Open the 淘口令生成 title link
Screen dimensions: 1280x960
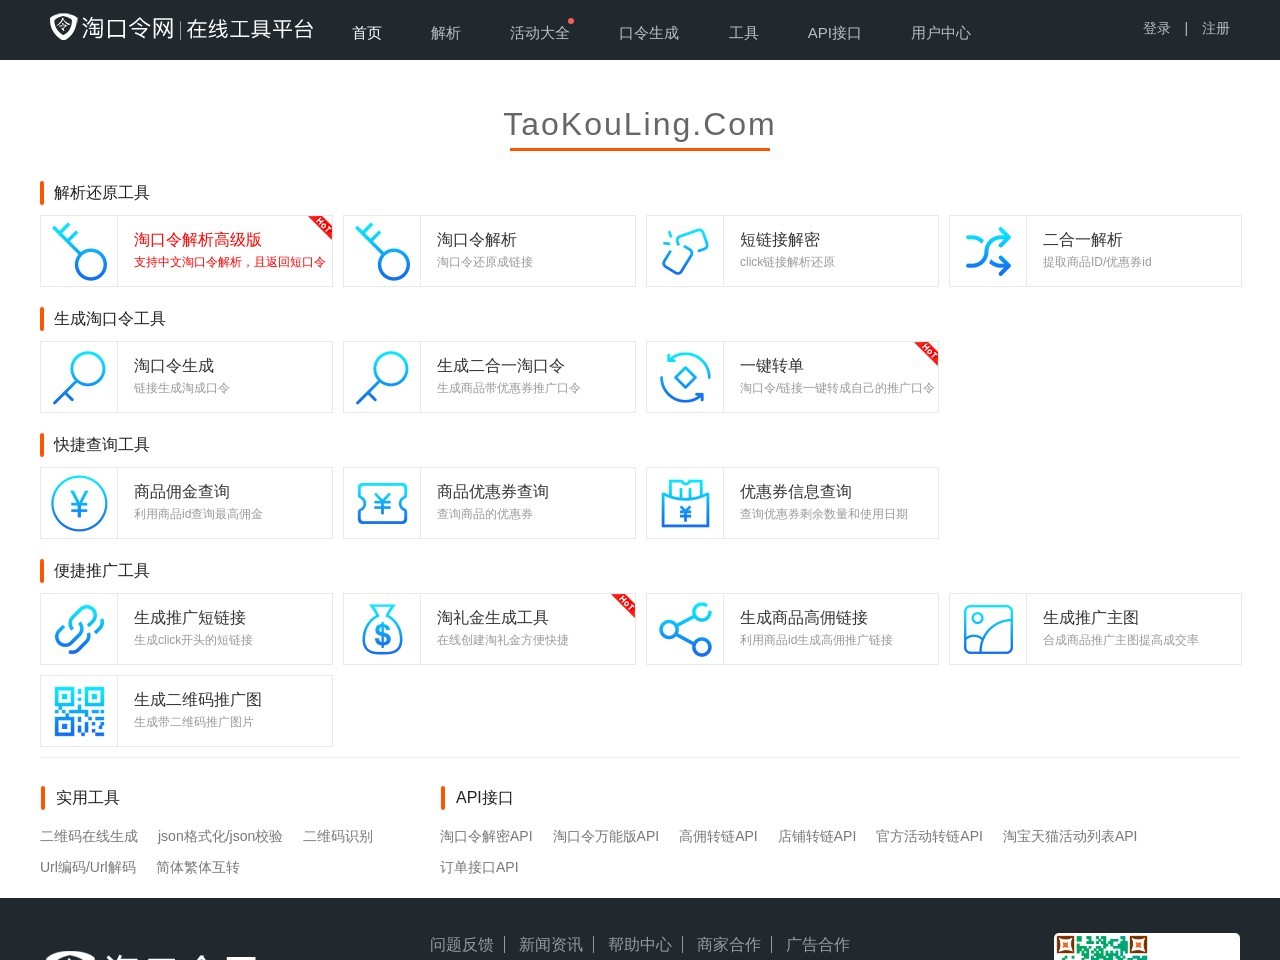pos(174,366)
